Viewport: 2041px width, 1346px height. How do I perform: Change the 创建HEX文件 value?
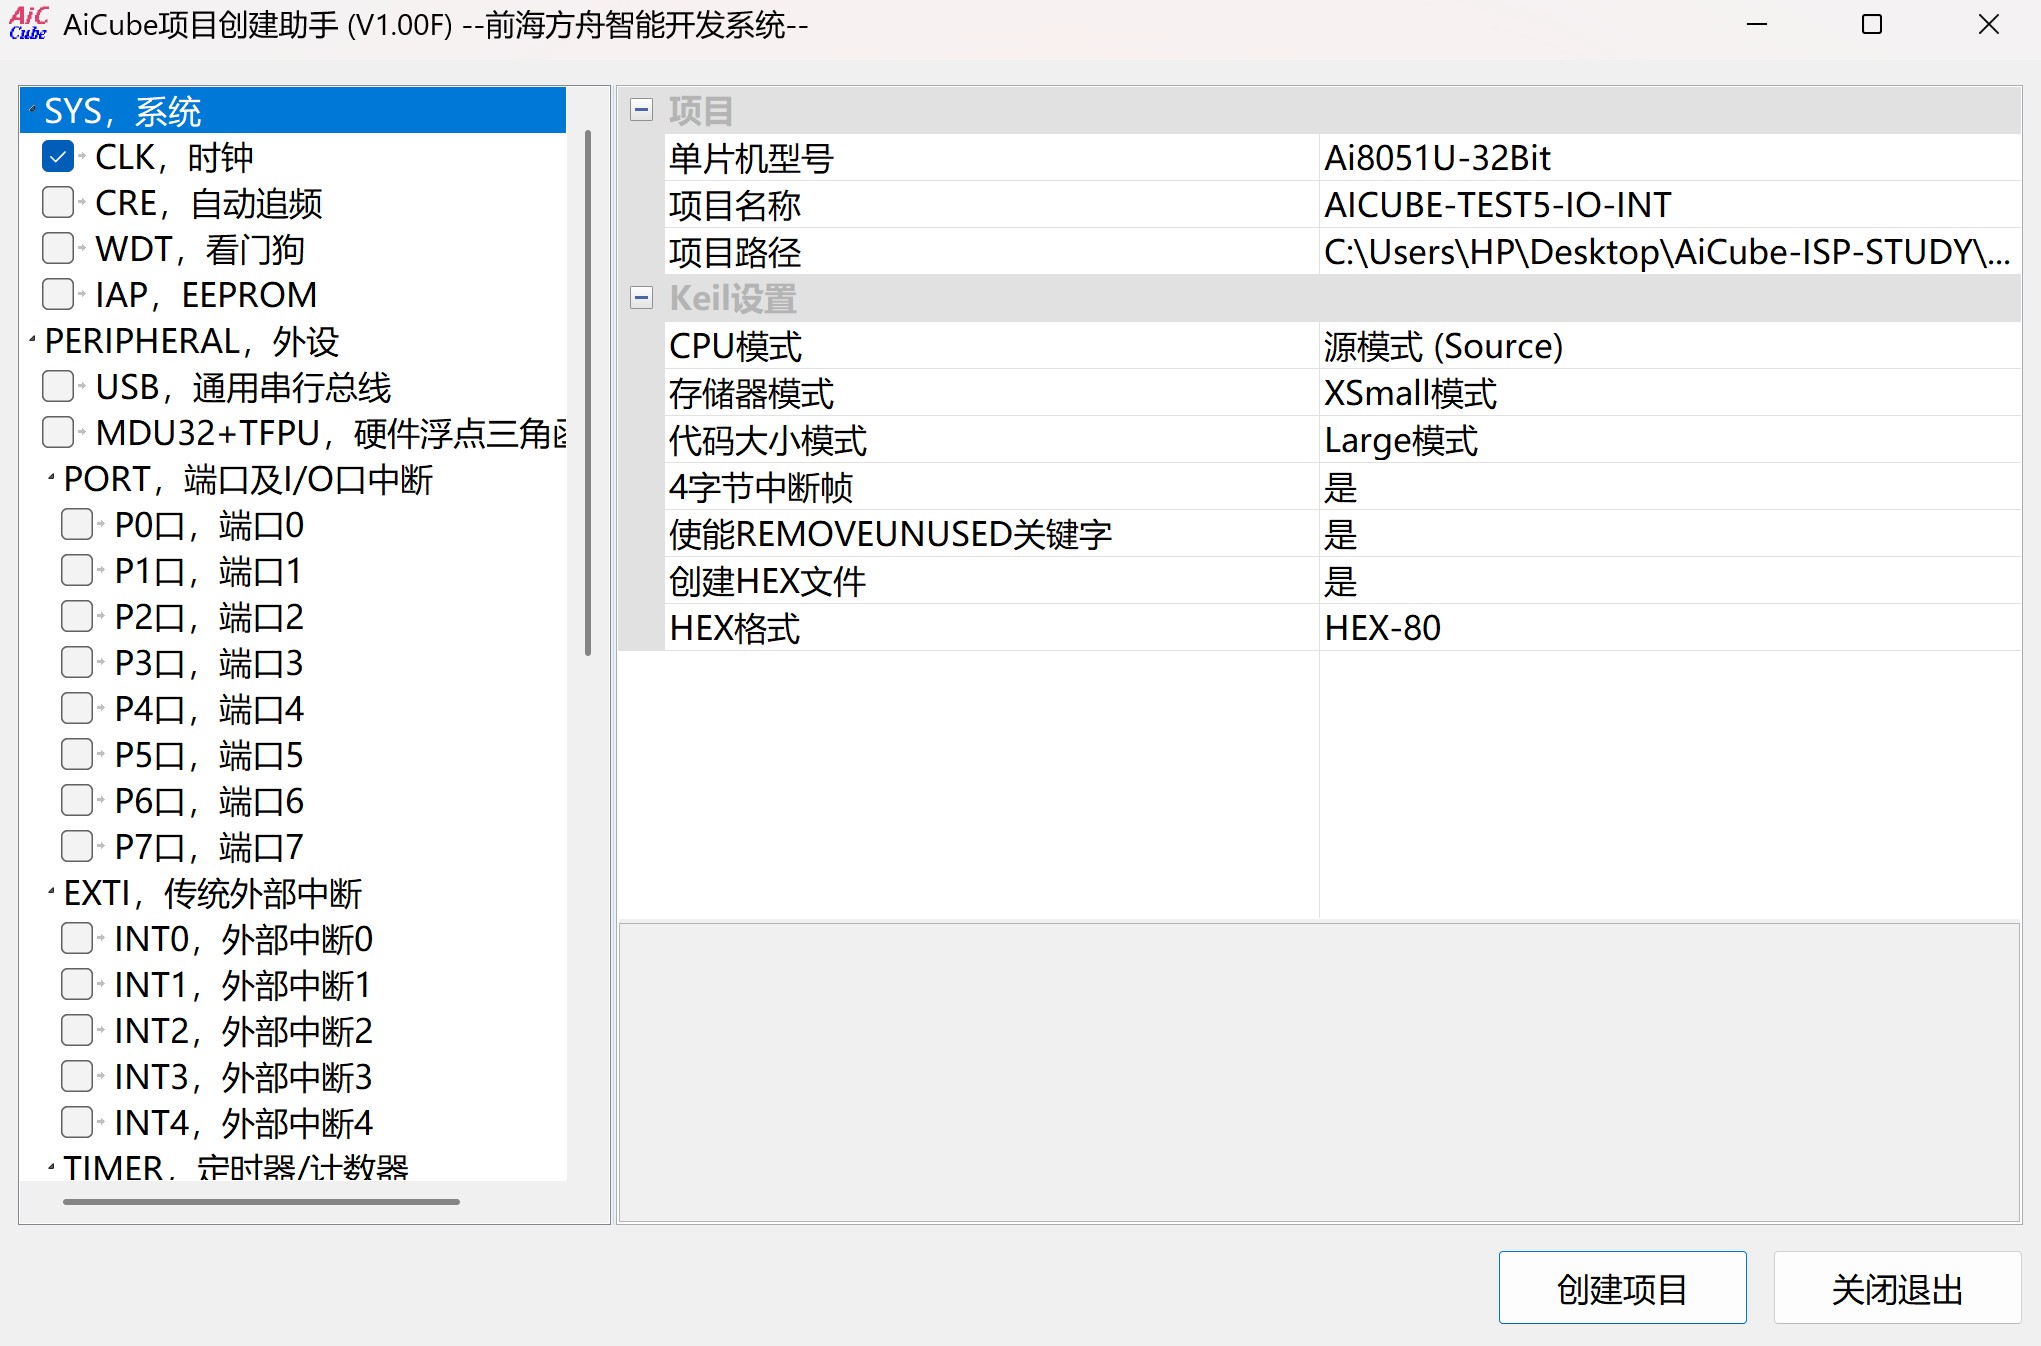tap(1670, 581)
